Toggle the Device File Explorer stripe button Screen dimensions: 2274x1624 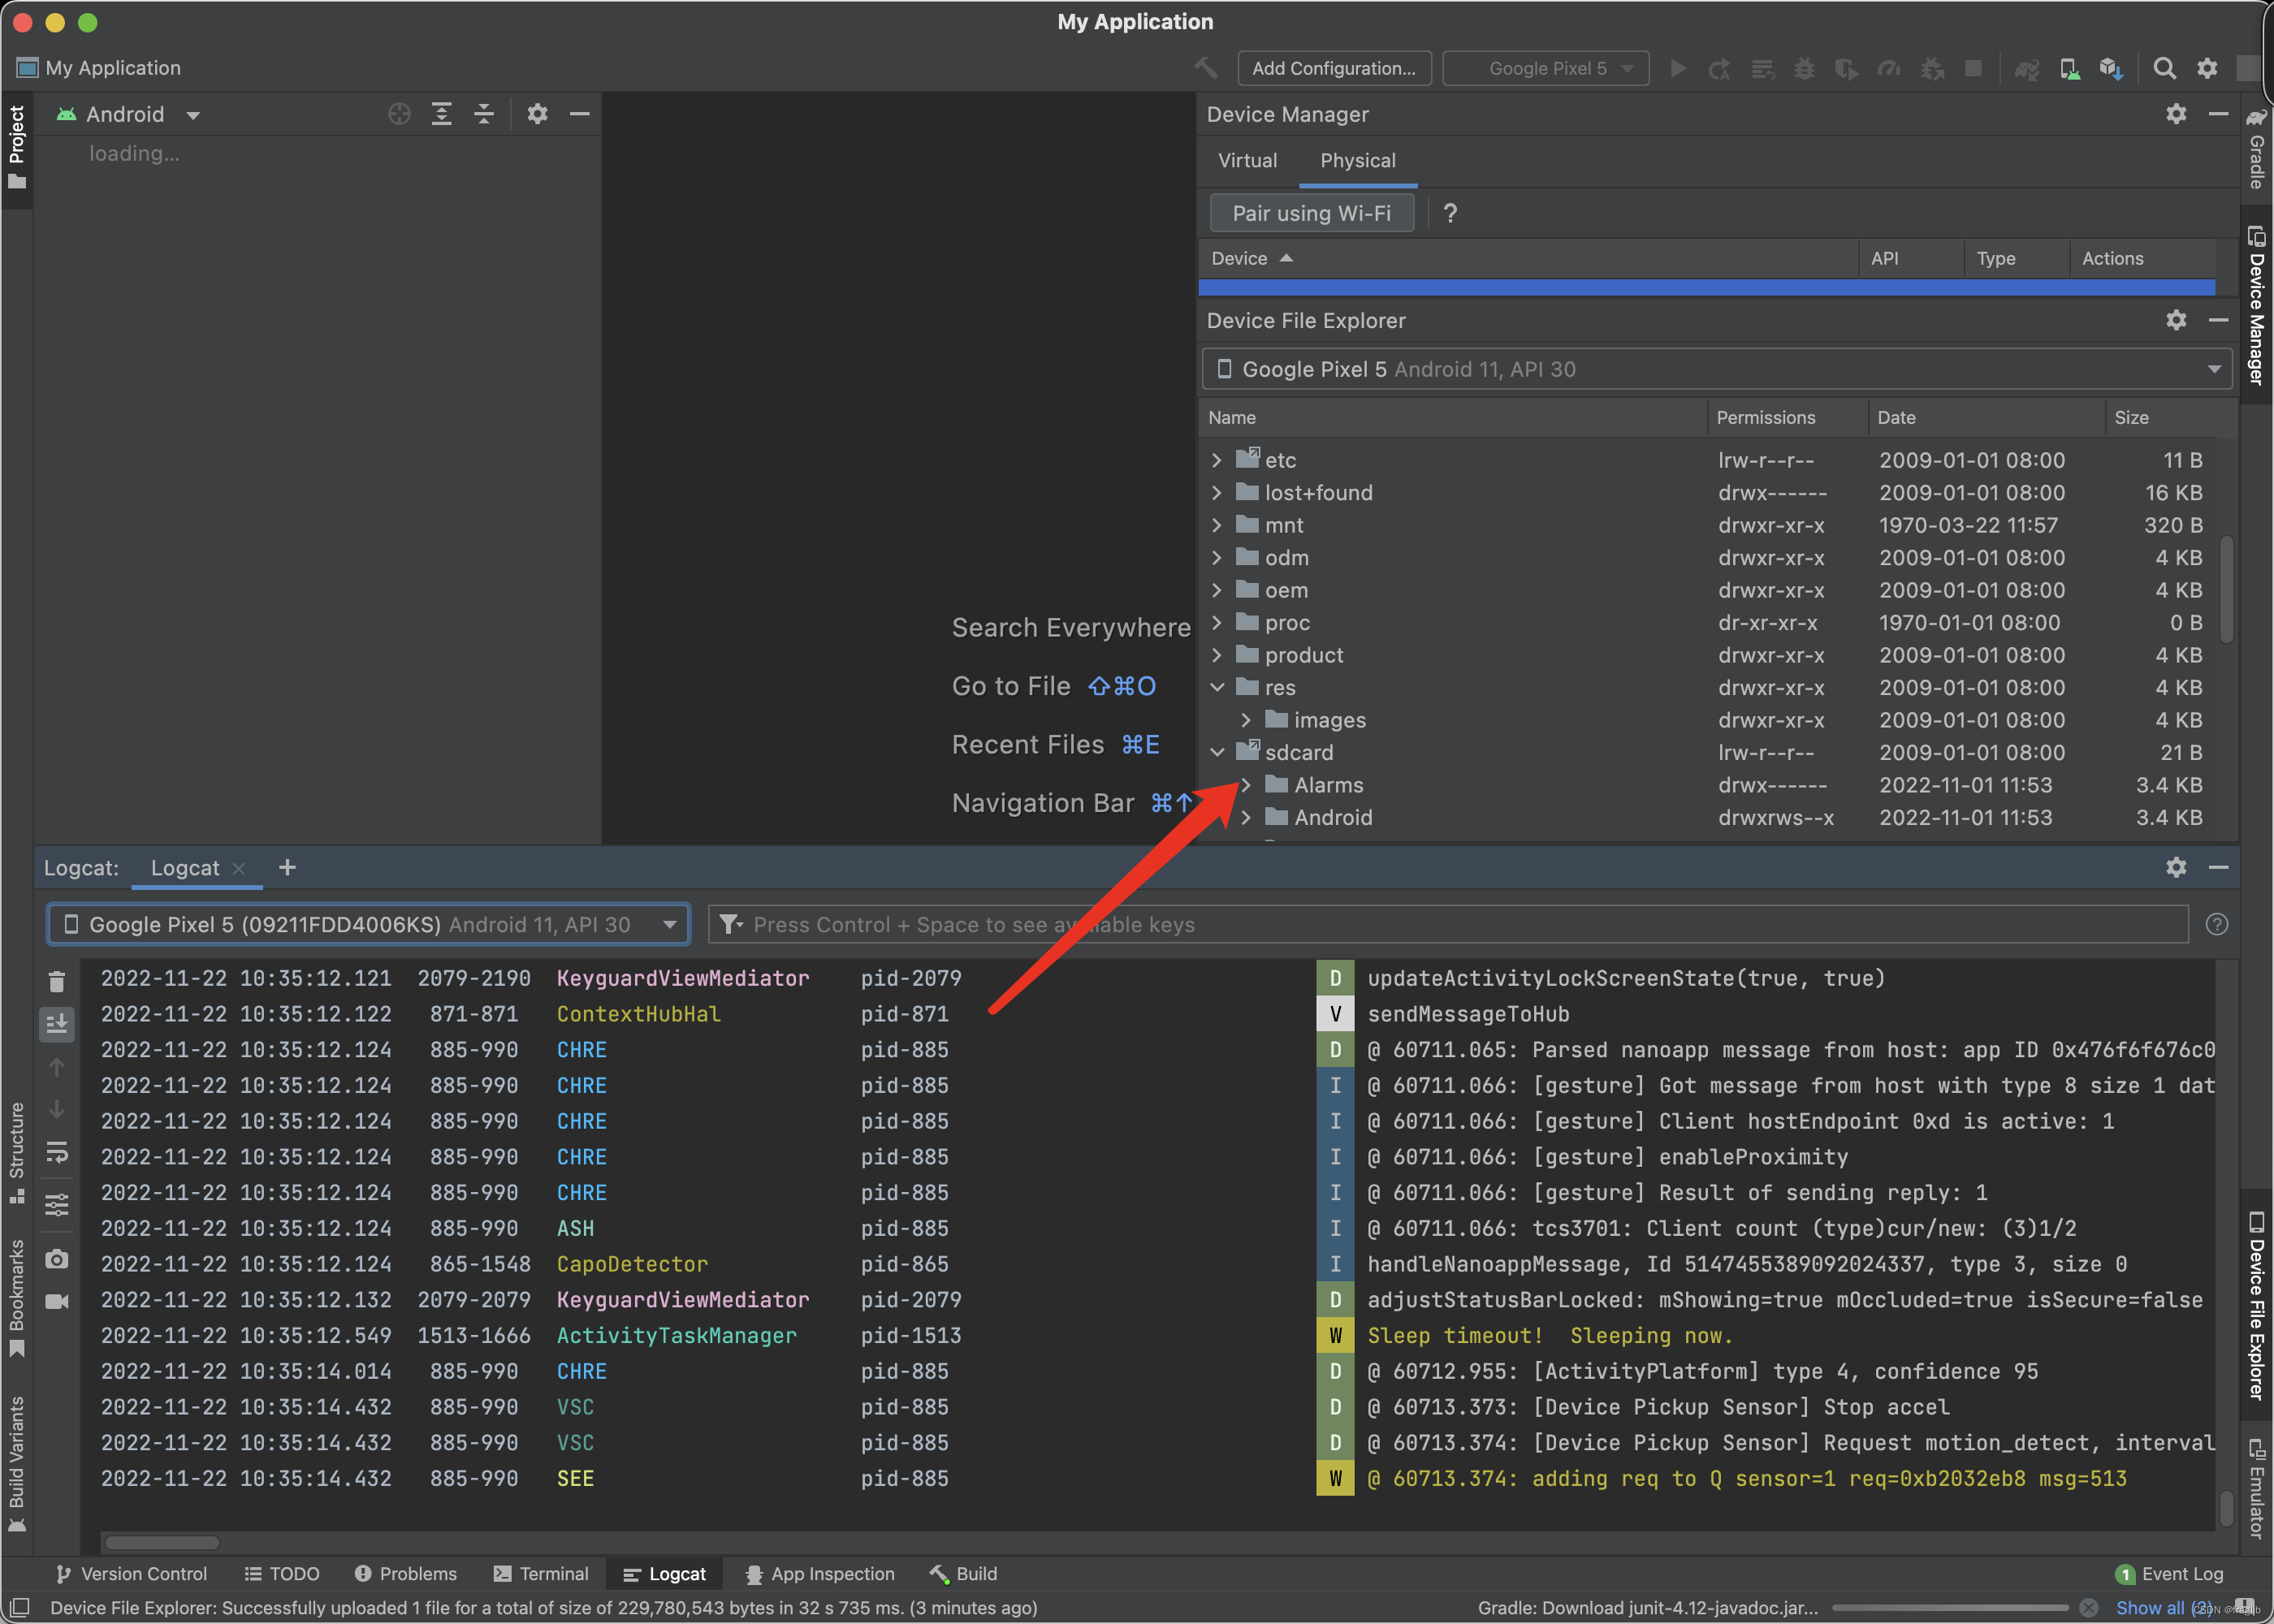2256,1305
